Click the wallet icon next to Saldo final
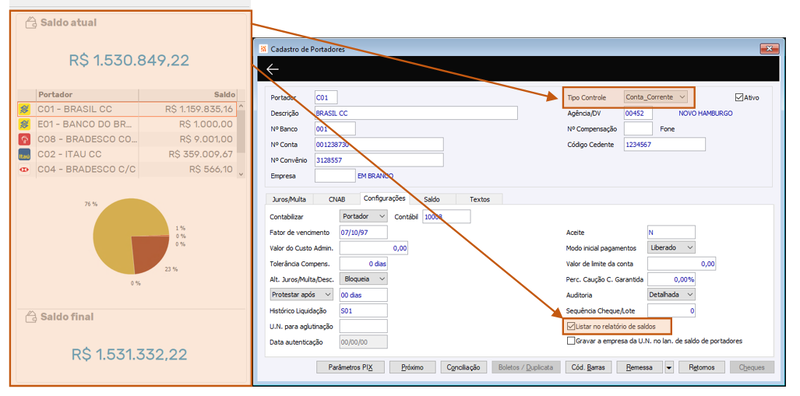 (31, 317)
